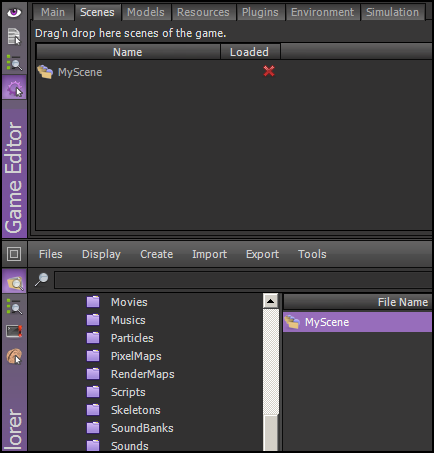Image resolution: width=434 pixels, height=453 pixels.
Task: Open the Display menu
Action: 101,254
